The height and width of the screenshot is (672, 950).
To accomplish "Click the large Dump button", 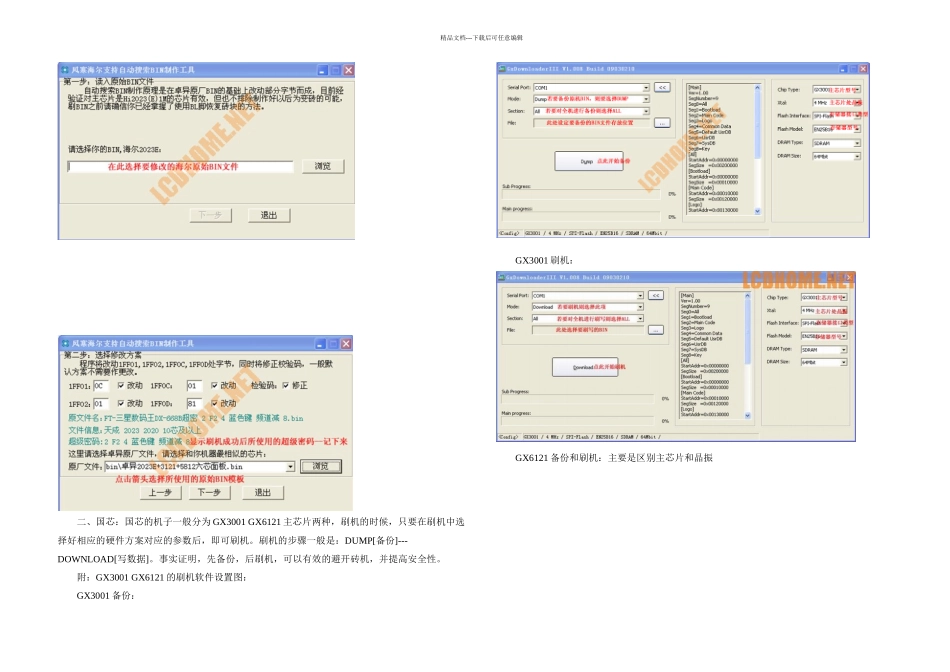I will [589, 161].
